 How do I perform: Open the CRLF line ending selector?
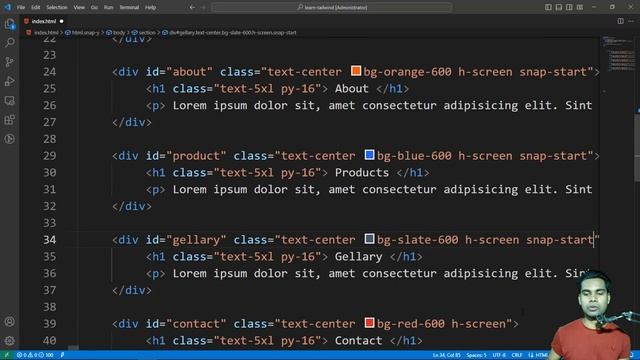click(x=517, y=355)
